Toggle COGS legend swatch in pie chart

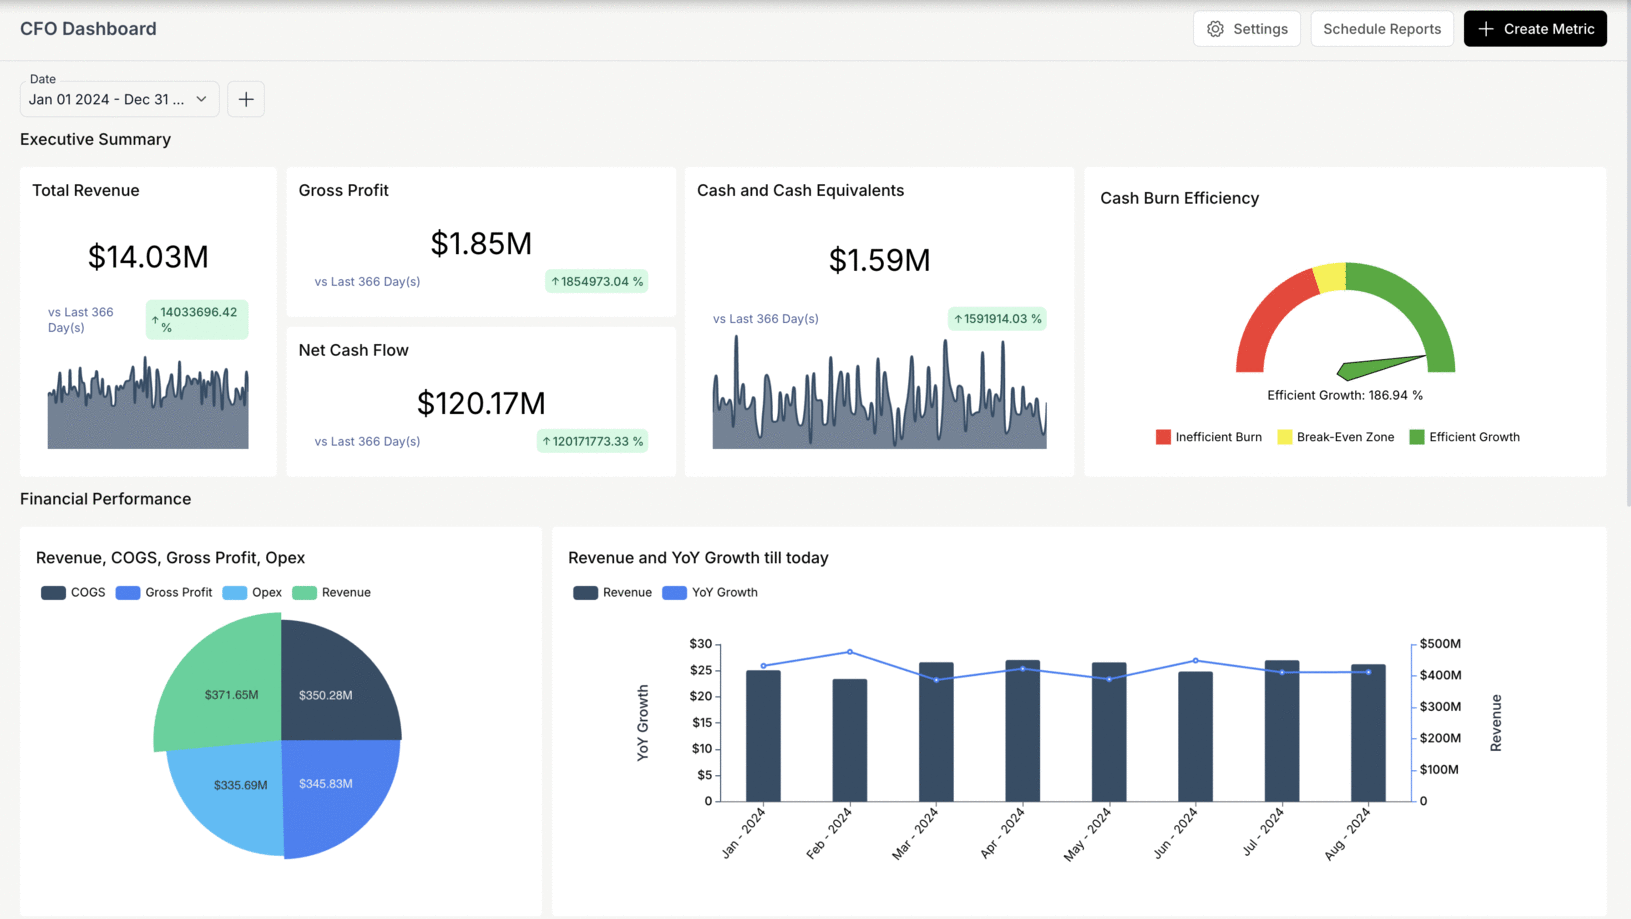(x=53, y=593)
